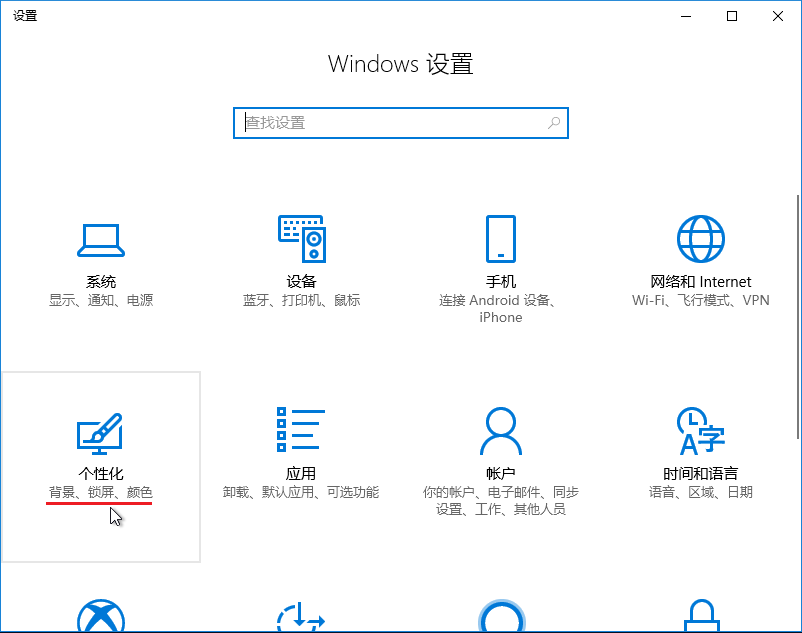Close the 设置 window
This screenshot has width=802, height=633.
[778, 16]
